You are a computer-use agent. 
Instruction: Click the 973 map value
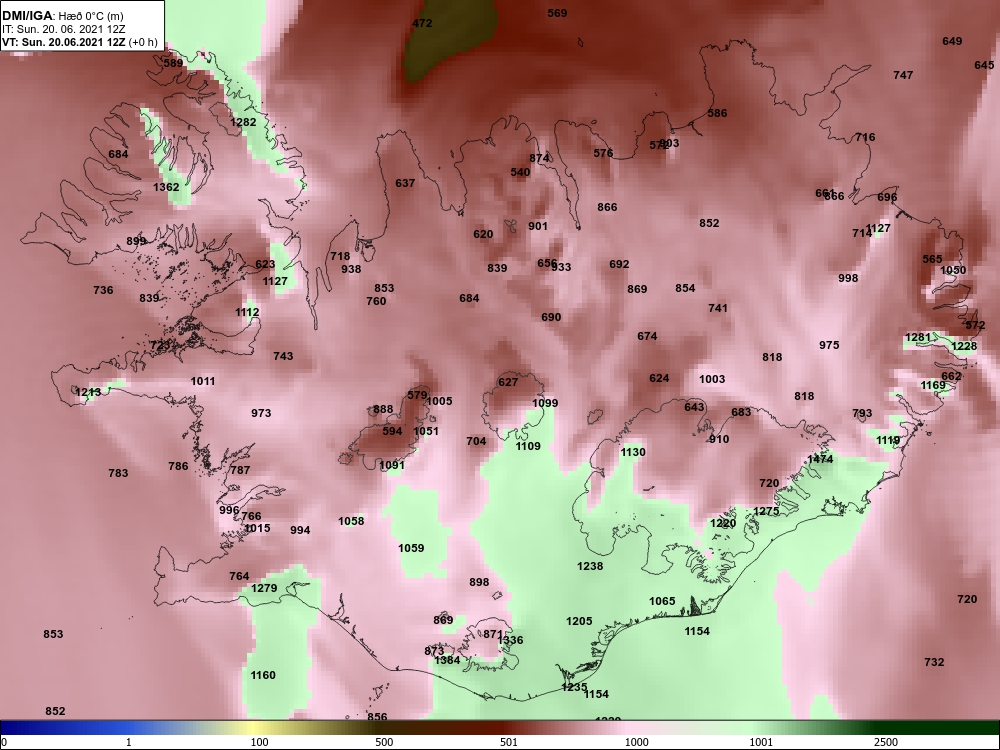pyautogui.click(x=261, y=413)
